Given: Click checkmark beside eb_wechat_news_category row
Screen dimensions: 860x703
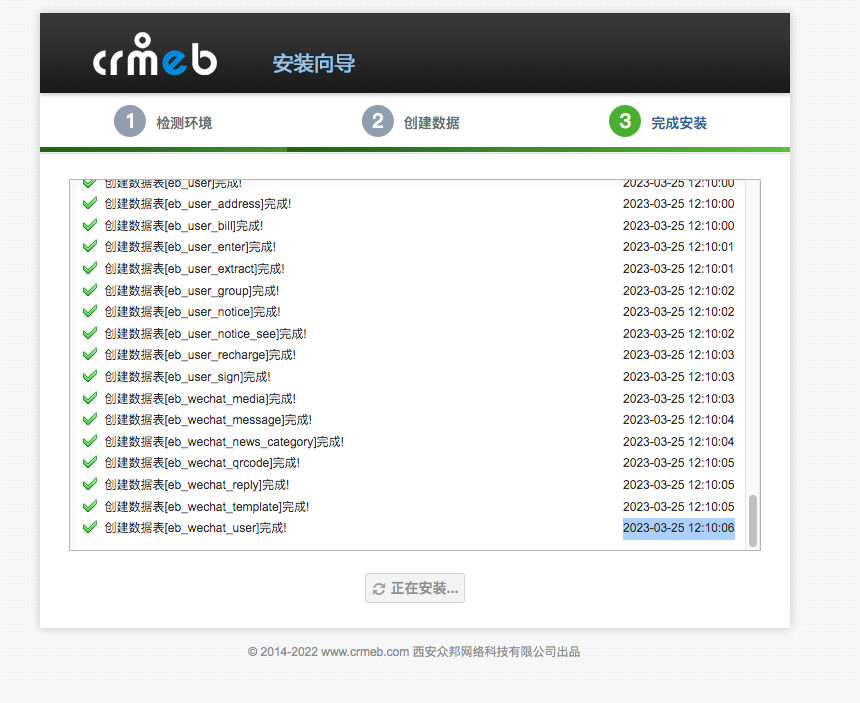Looking at the screenshot, I should 90,441.
